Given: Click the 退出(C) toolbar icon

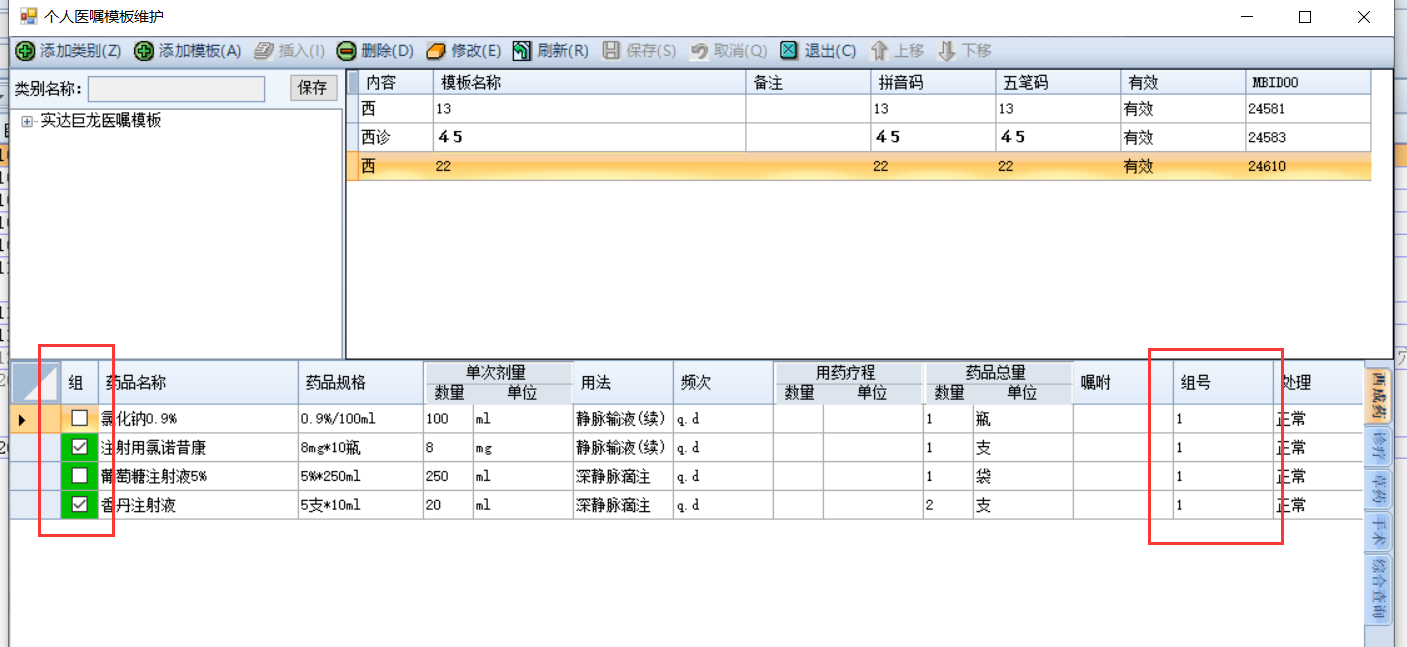Looking at the screenshot, I should pos(789,50).
